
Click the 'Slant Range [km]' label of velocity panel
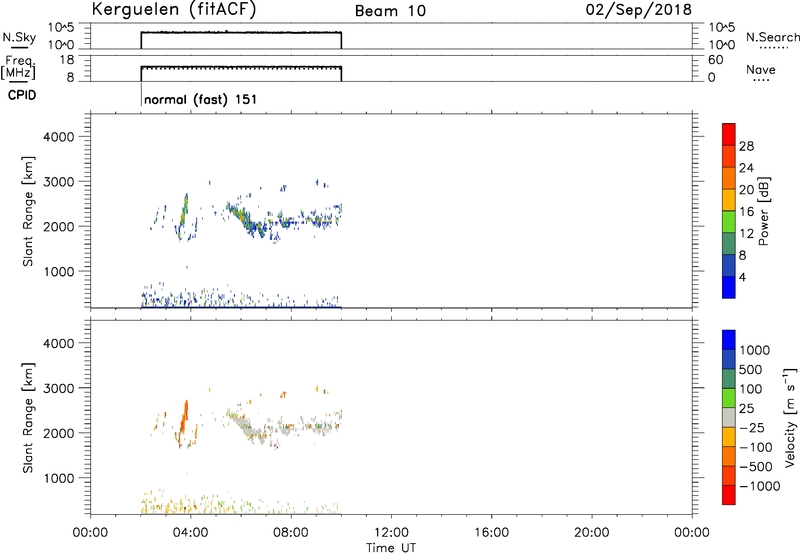click(28, 418)
